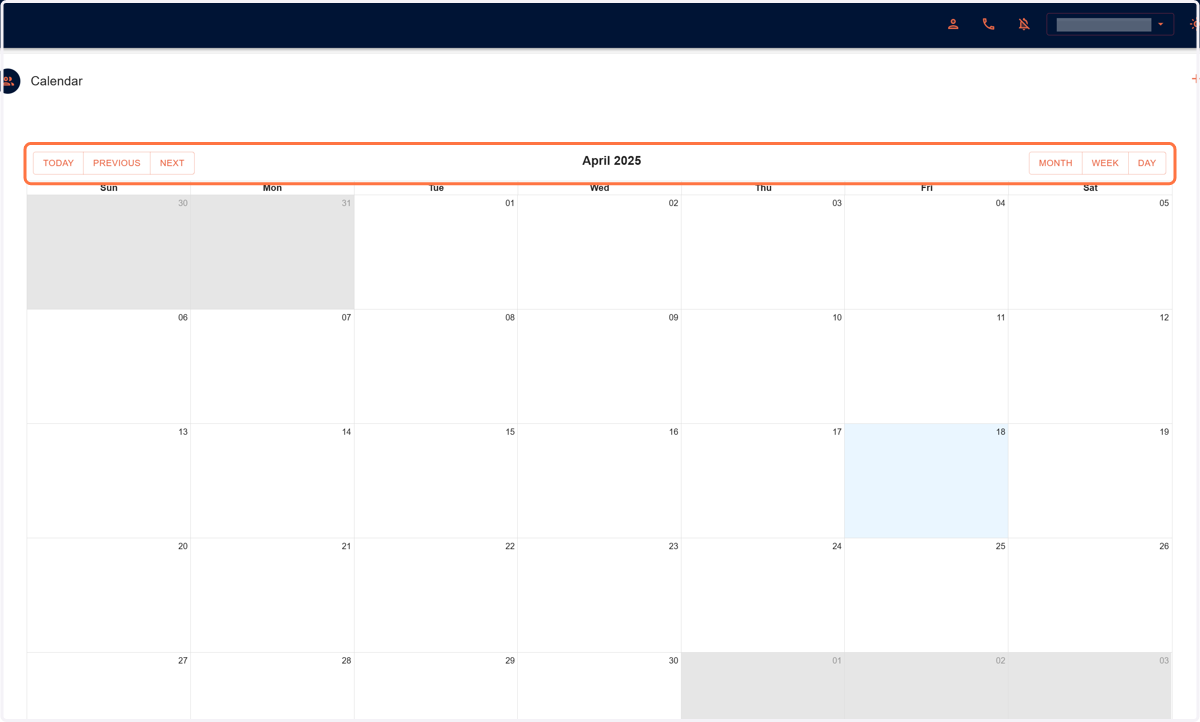Click day 26 on Saturday

pyautogui.click(x=1090, y=596)
